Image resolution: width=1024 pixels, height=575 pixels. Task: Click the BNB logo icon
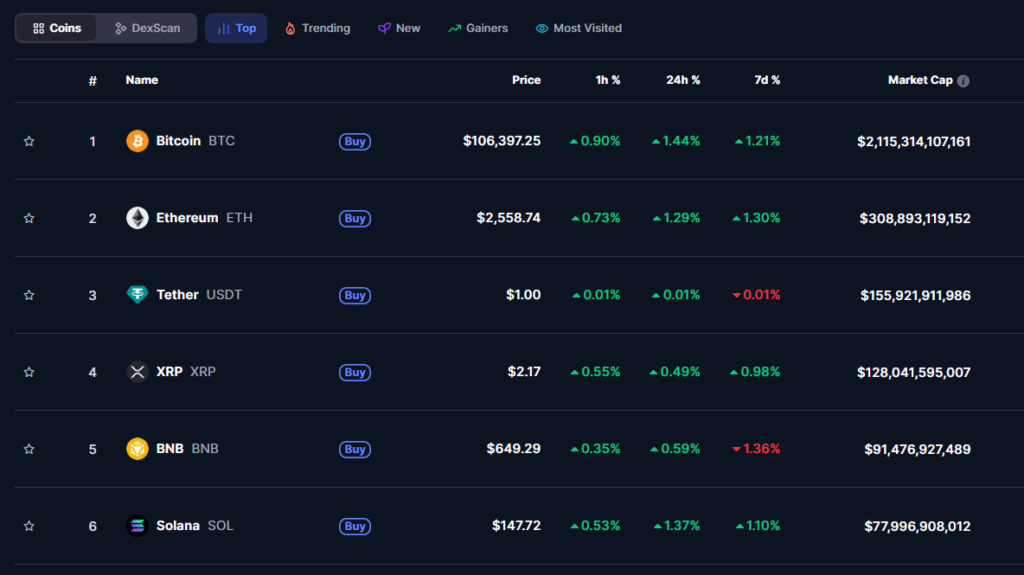click(x=137, y=449)
